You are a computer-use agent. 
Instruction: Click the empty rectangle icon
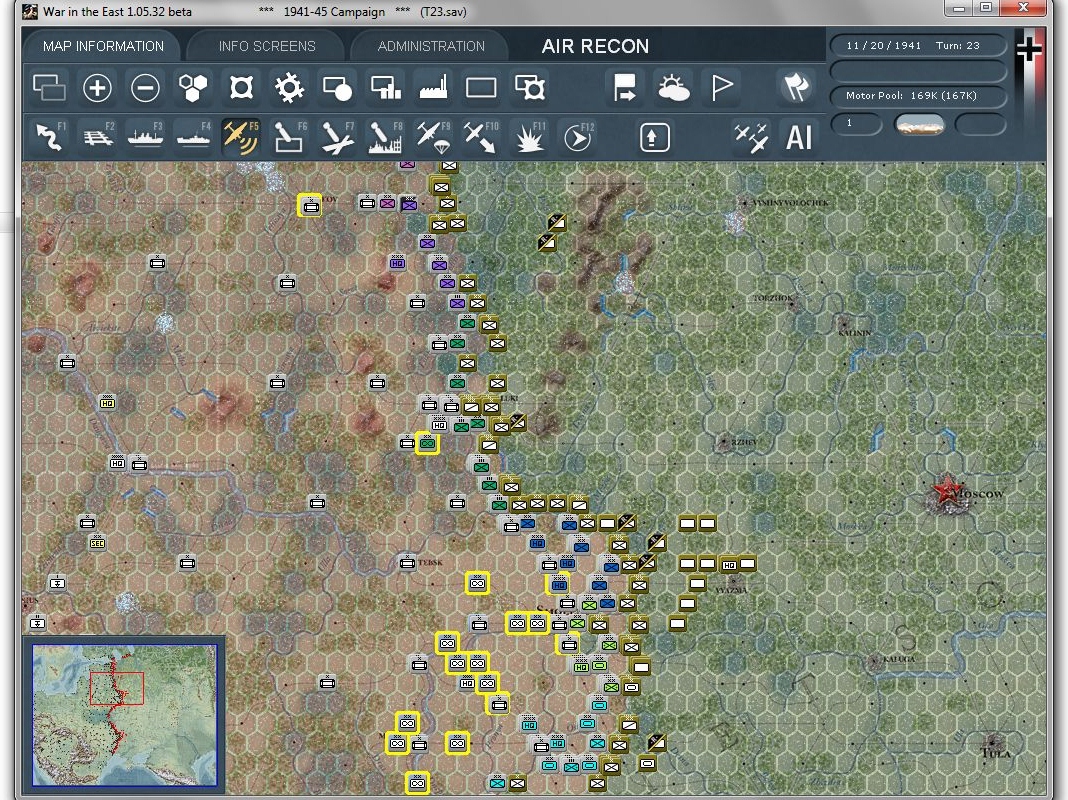click(x=481, y=88)
